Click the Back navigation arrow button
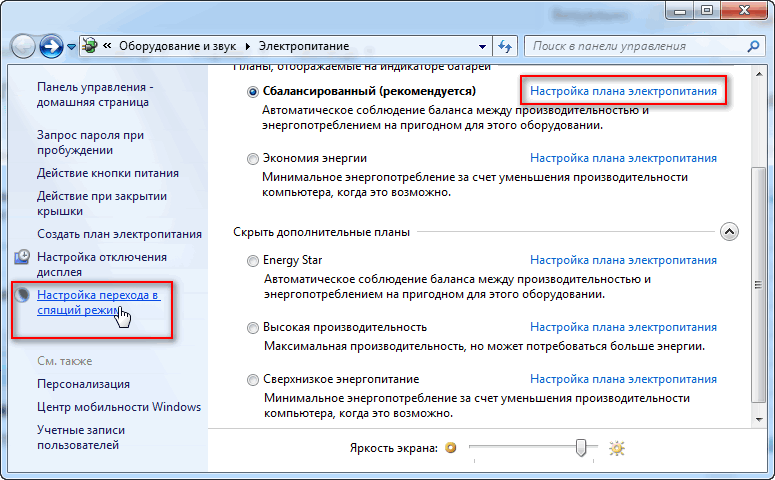The image size is (775, 480). 23,47
